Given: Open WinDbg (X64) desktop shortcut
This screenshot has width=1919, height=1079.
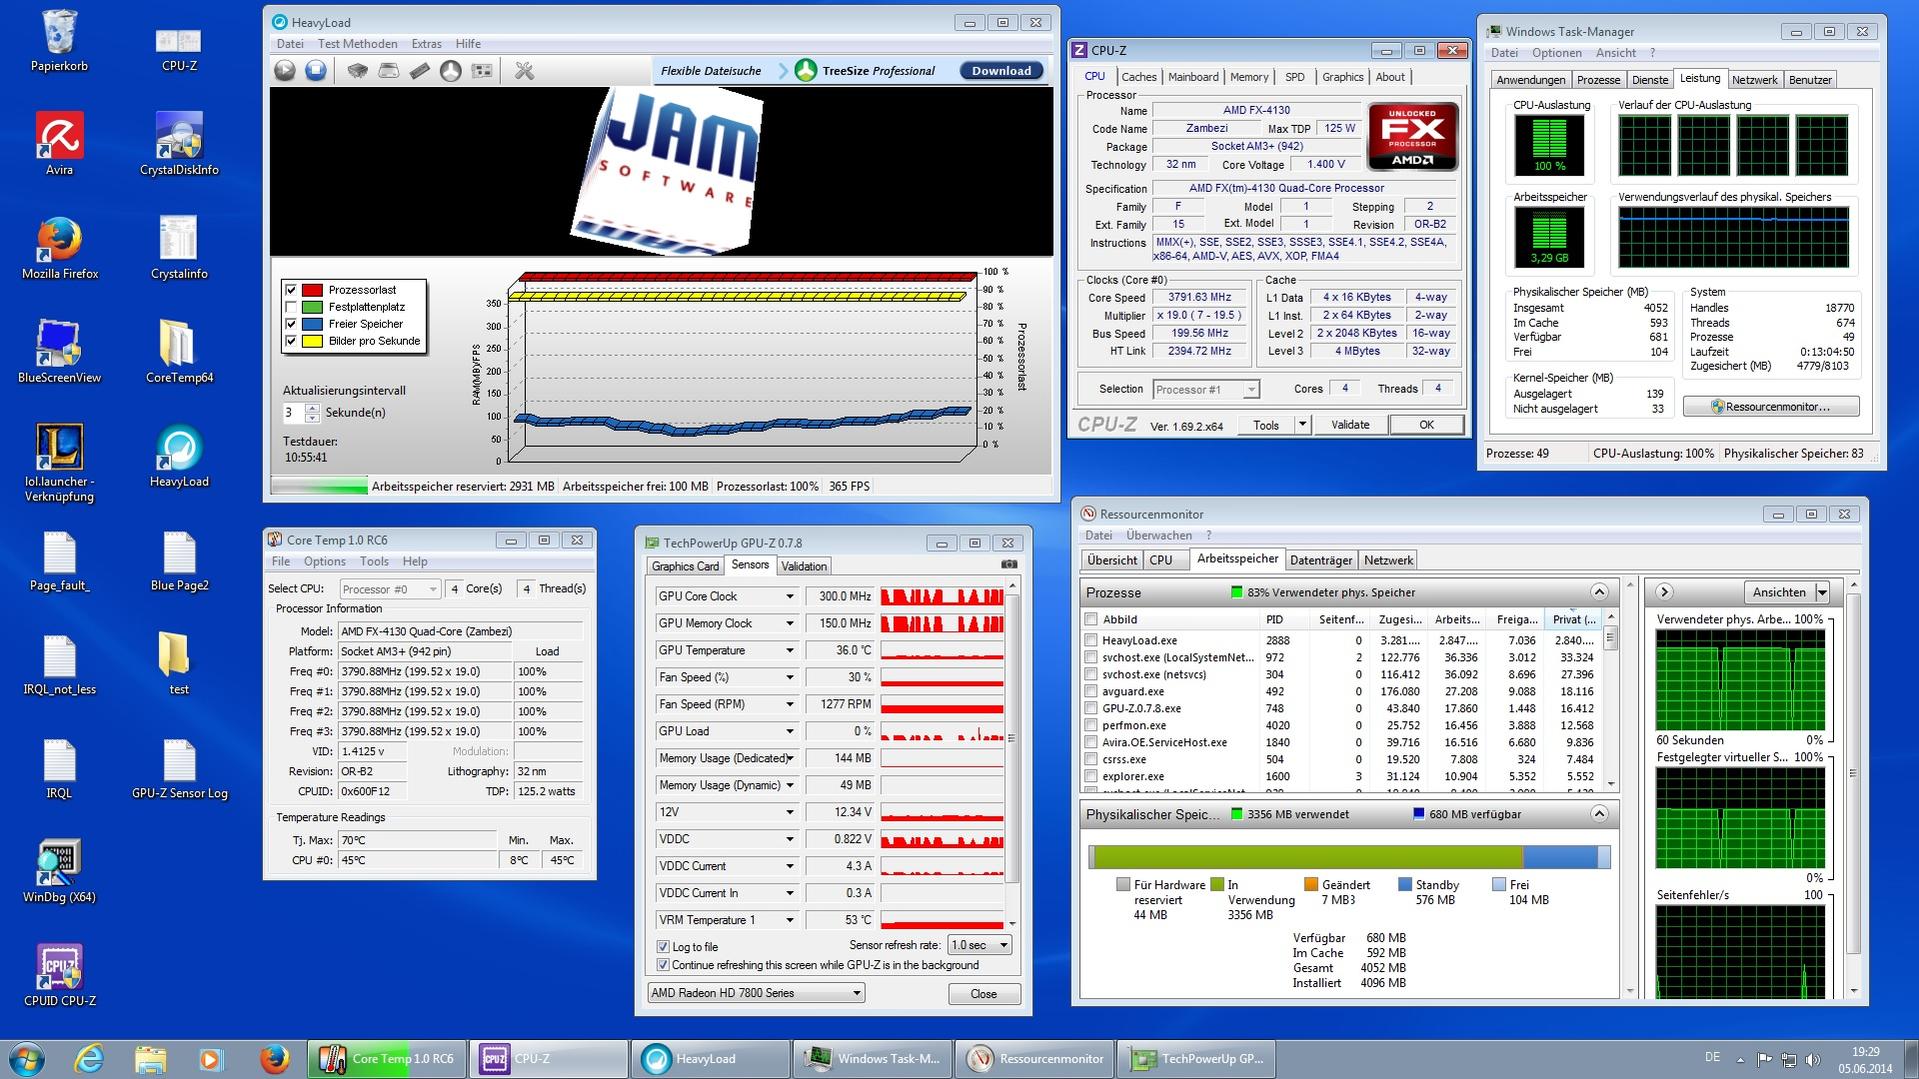Looking at the screenshot, I should pos(59,873).
